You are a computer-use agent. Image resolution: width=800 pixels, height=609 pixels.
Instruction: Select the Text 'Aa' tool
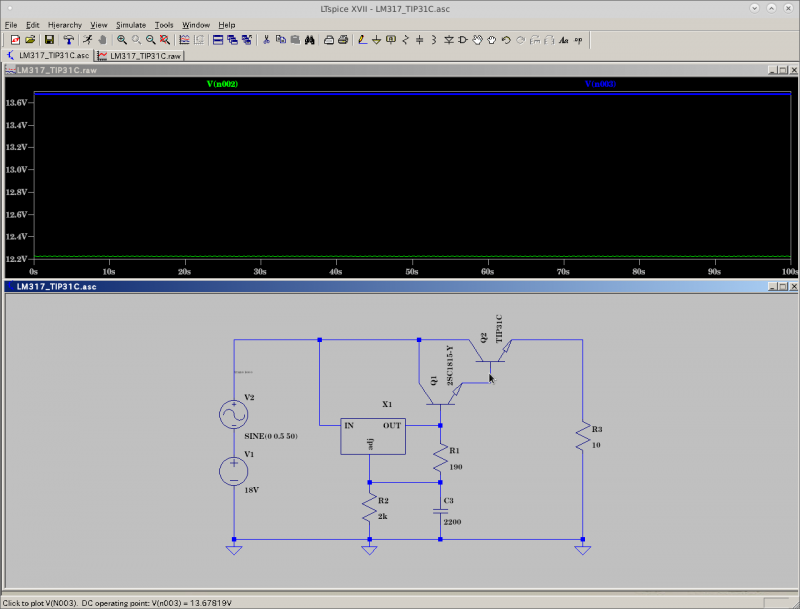(x=564, y=40)
